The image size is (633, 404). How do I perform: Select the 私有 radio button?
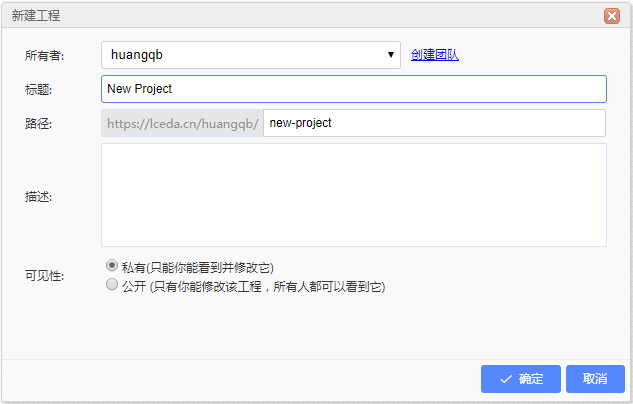click(112, 266)
